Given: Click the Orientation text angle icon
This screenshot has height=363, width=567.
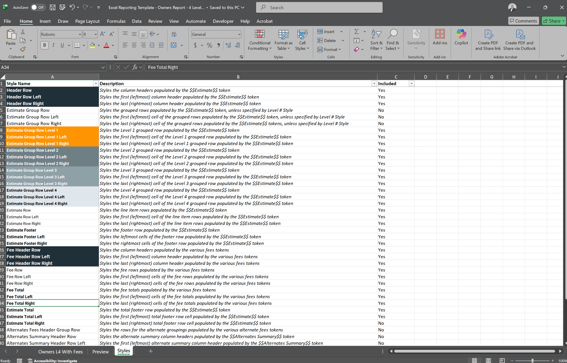Looking at the screenshot, I should point(152,34).
